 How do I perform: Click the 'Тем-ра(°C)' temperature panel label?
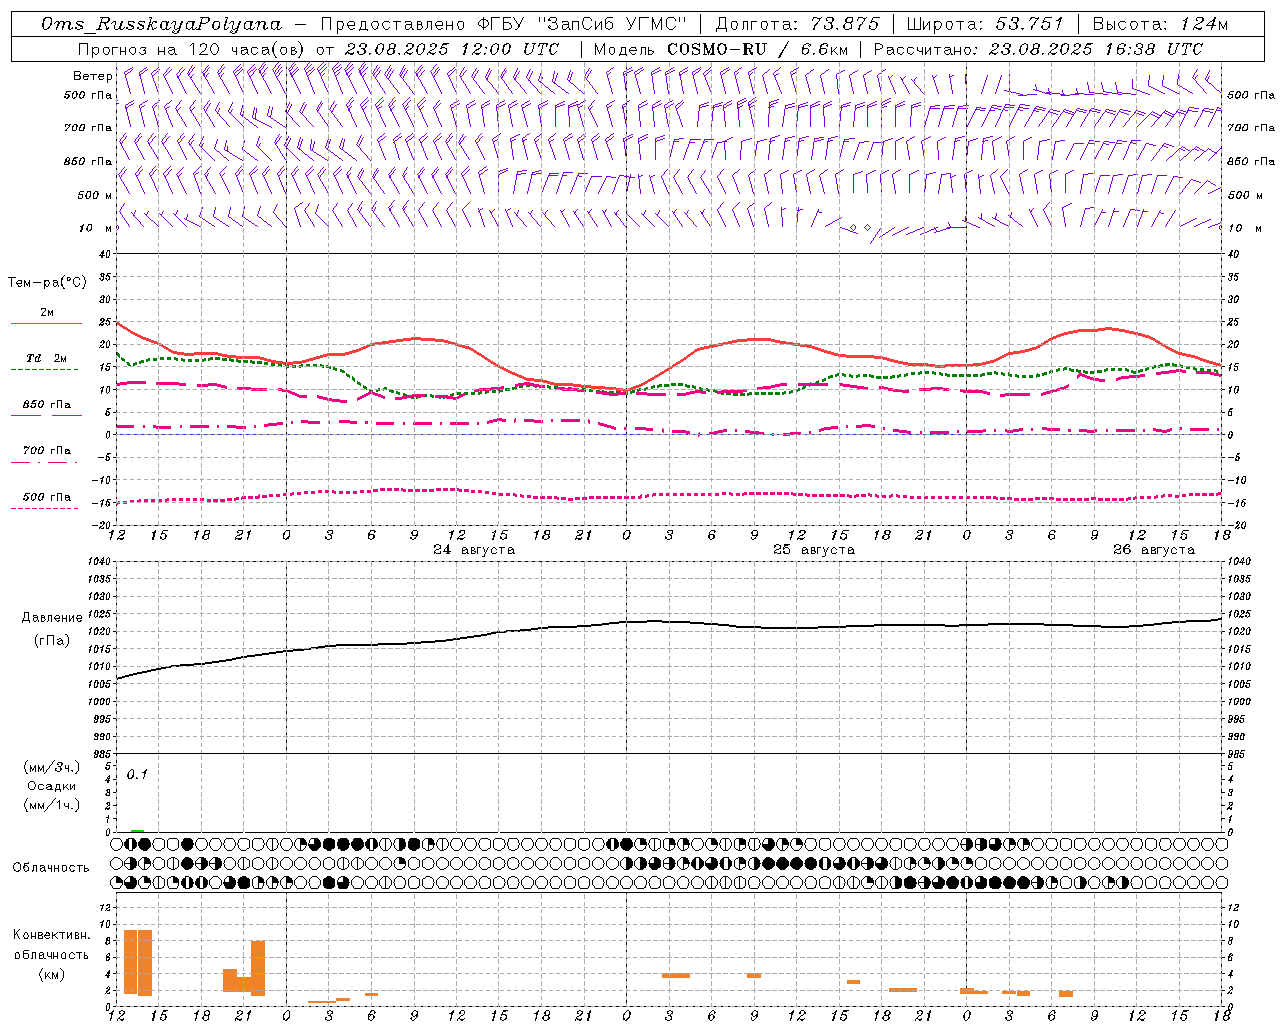(47, 283)
